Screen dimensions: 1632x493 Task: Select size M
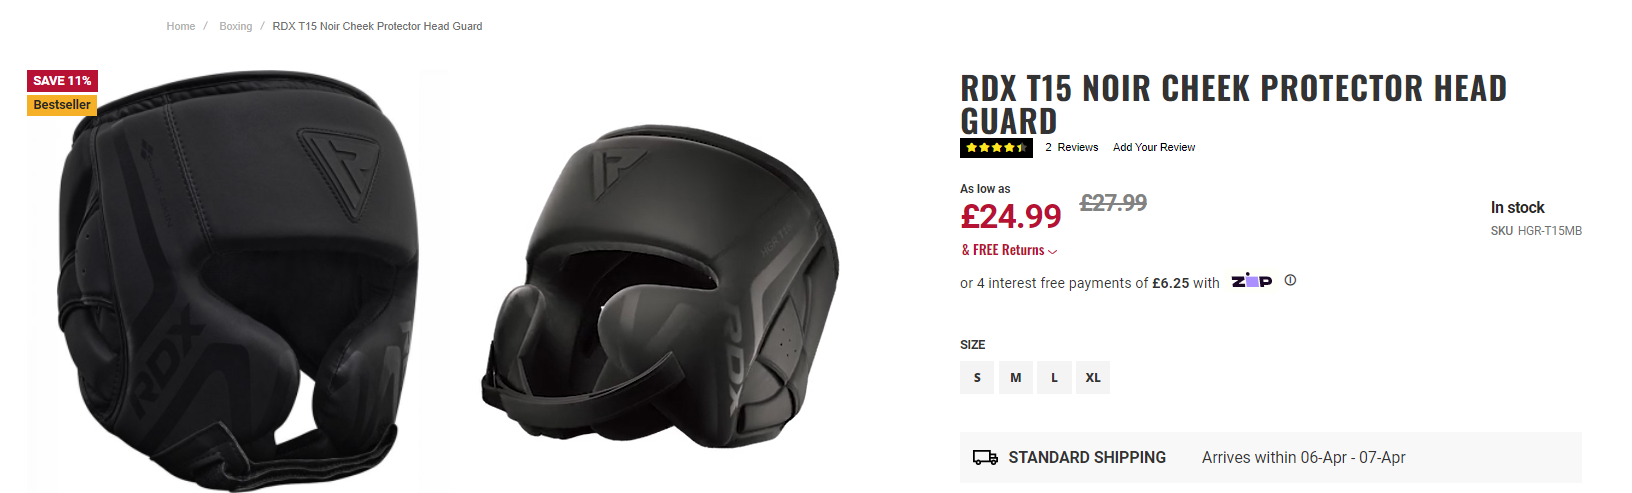pyautogui.click(x=1016, y=378)
